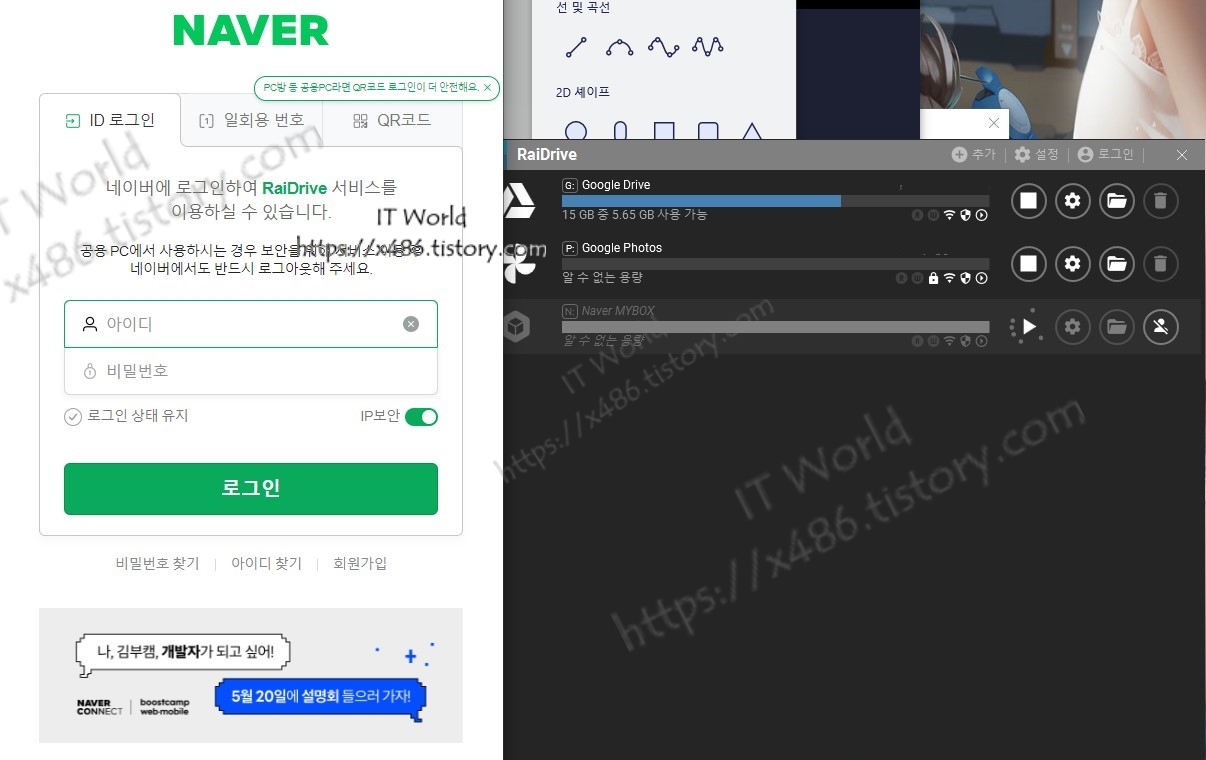Click RaiDrive 로그인 account button
Viewport: 1206px width, 760px height.
point(1106,155)
